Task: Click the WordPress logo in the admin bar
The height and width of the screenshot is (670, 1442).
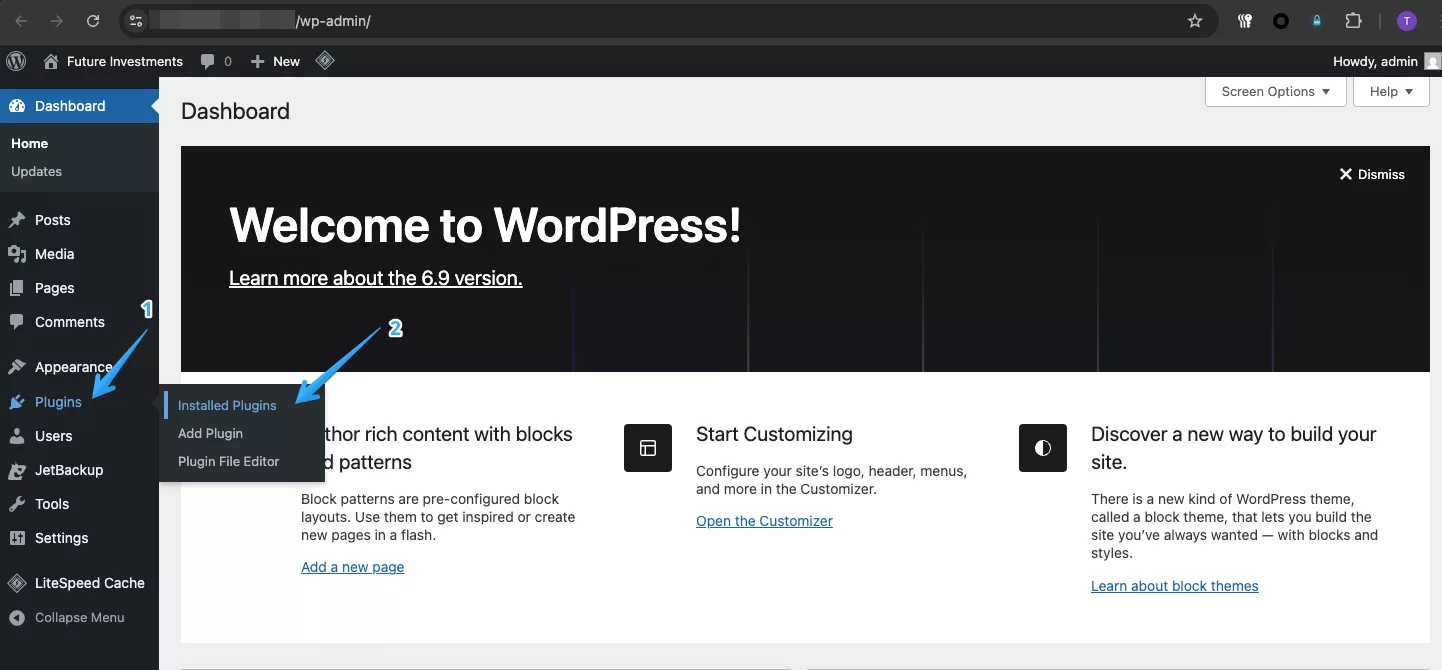Action: click(16, 61)
